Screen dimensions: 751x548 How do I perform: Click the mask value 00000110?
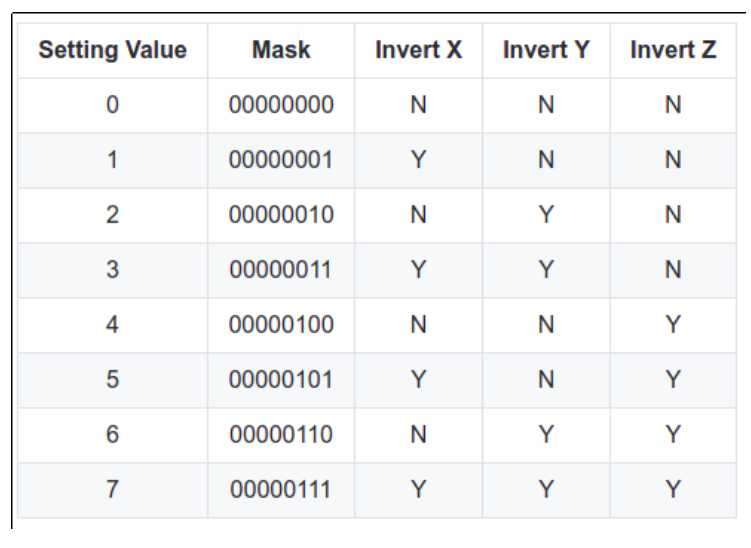281,436
